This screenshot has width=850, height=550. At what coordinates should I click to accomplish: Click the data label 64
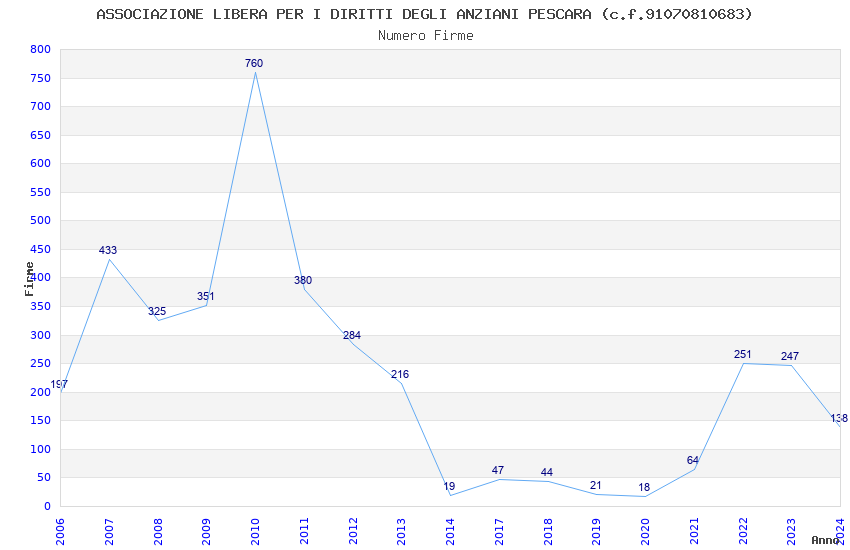(693, 461)
